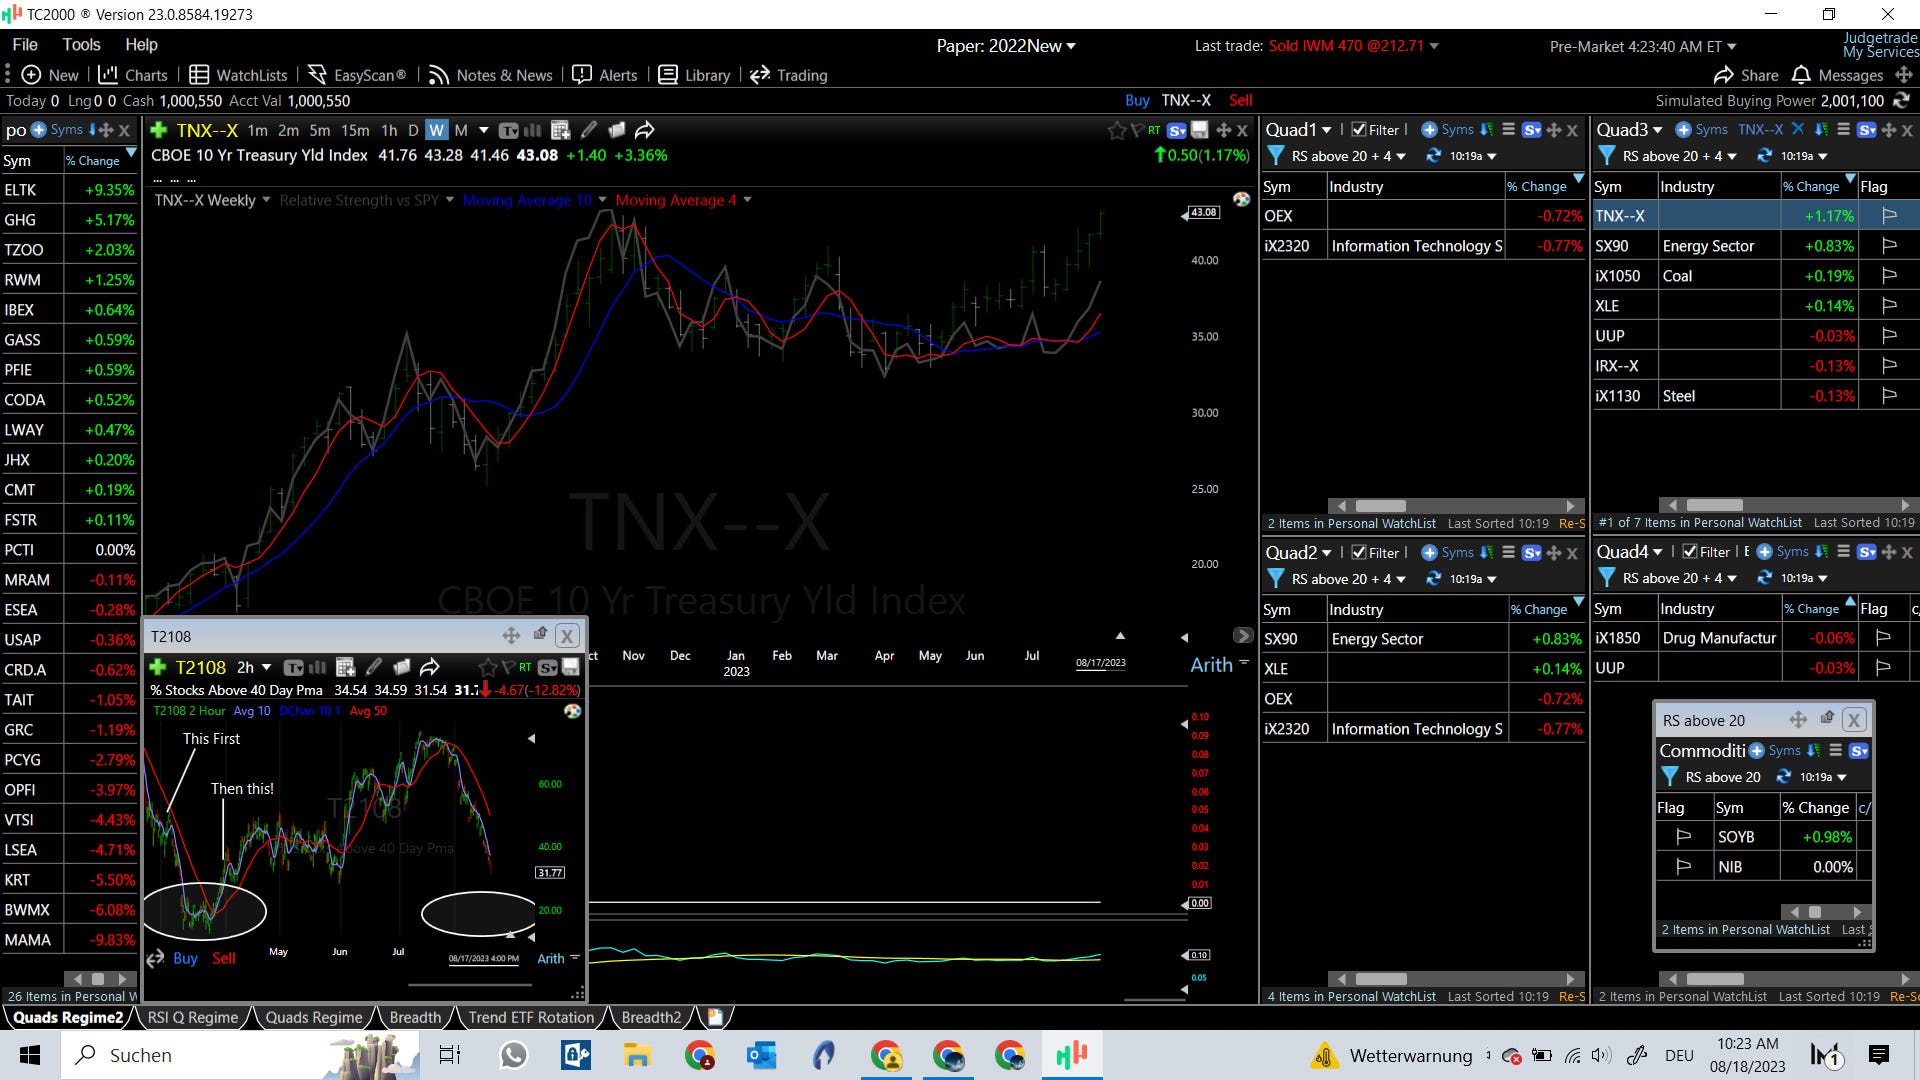
Task: Open the add indicator calendar-grid icon
Action: coord(560,130)
